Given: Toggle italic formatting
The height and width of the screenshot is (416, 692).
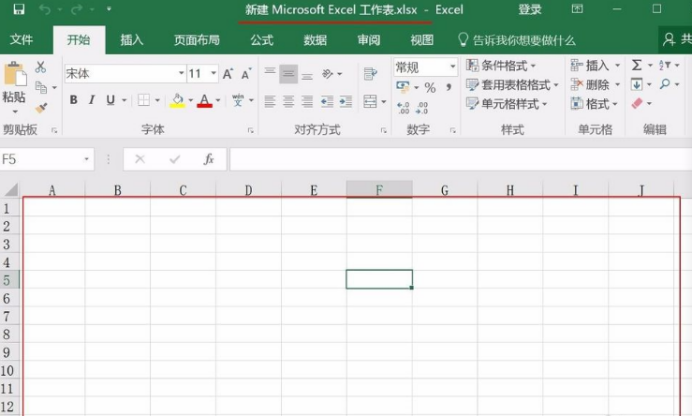Looking at the screenshot, I should click(92, 100).
